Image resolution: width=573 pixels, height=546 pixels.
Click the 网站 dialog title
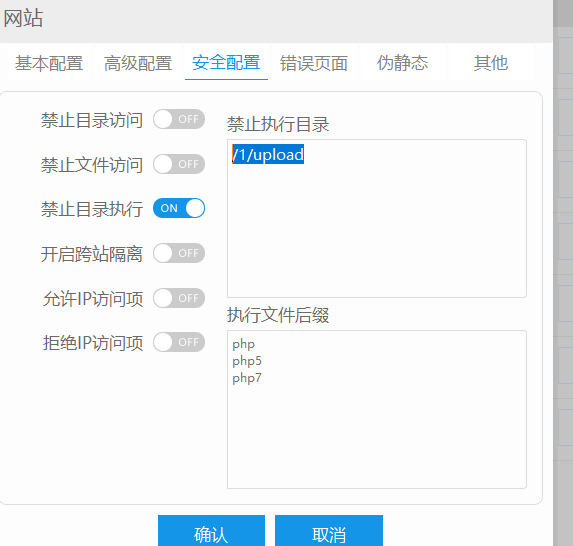point(23,18)
